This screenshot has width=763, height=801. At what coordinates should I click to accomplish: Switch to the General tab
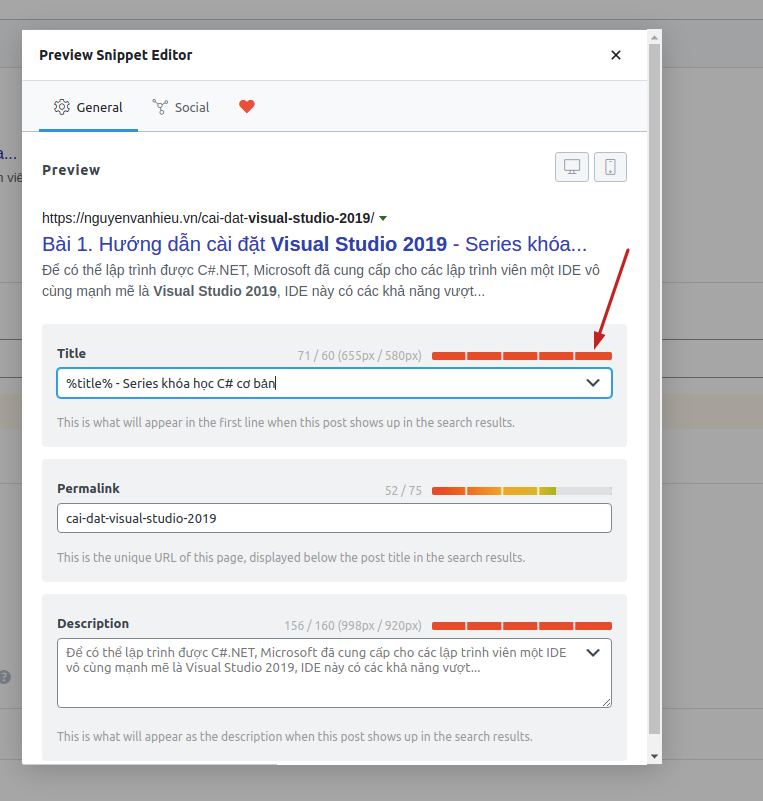coord(88,107)
